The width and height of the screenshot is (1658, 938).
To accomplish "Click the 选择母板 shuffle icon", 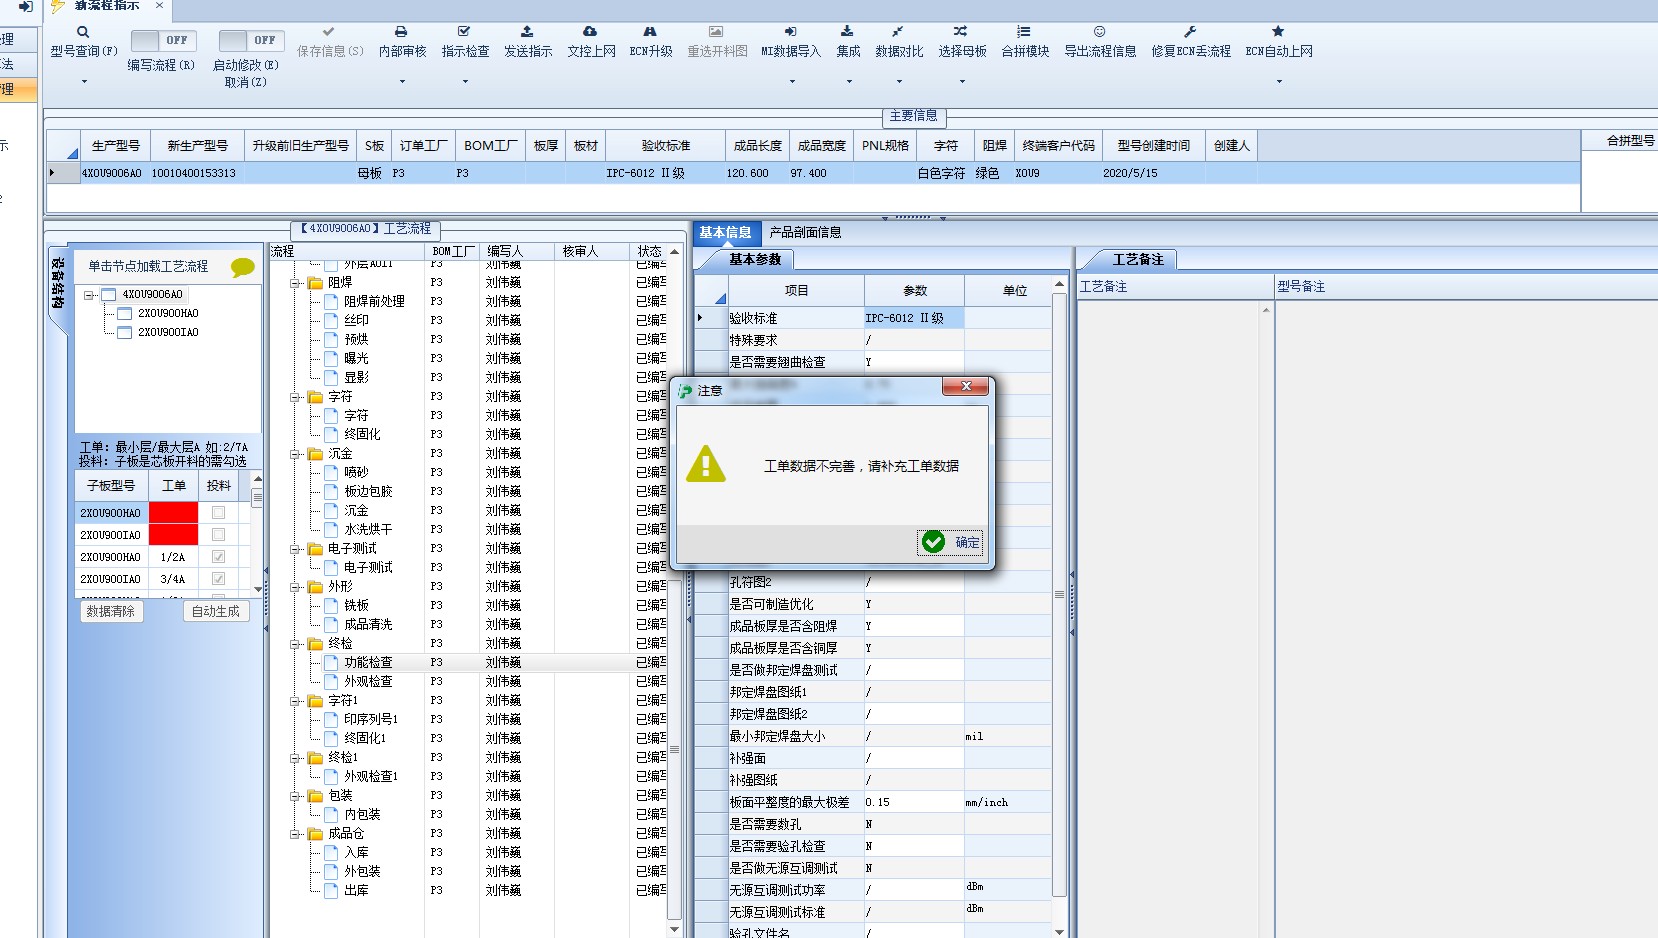I will [961, 32].
